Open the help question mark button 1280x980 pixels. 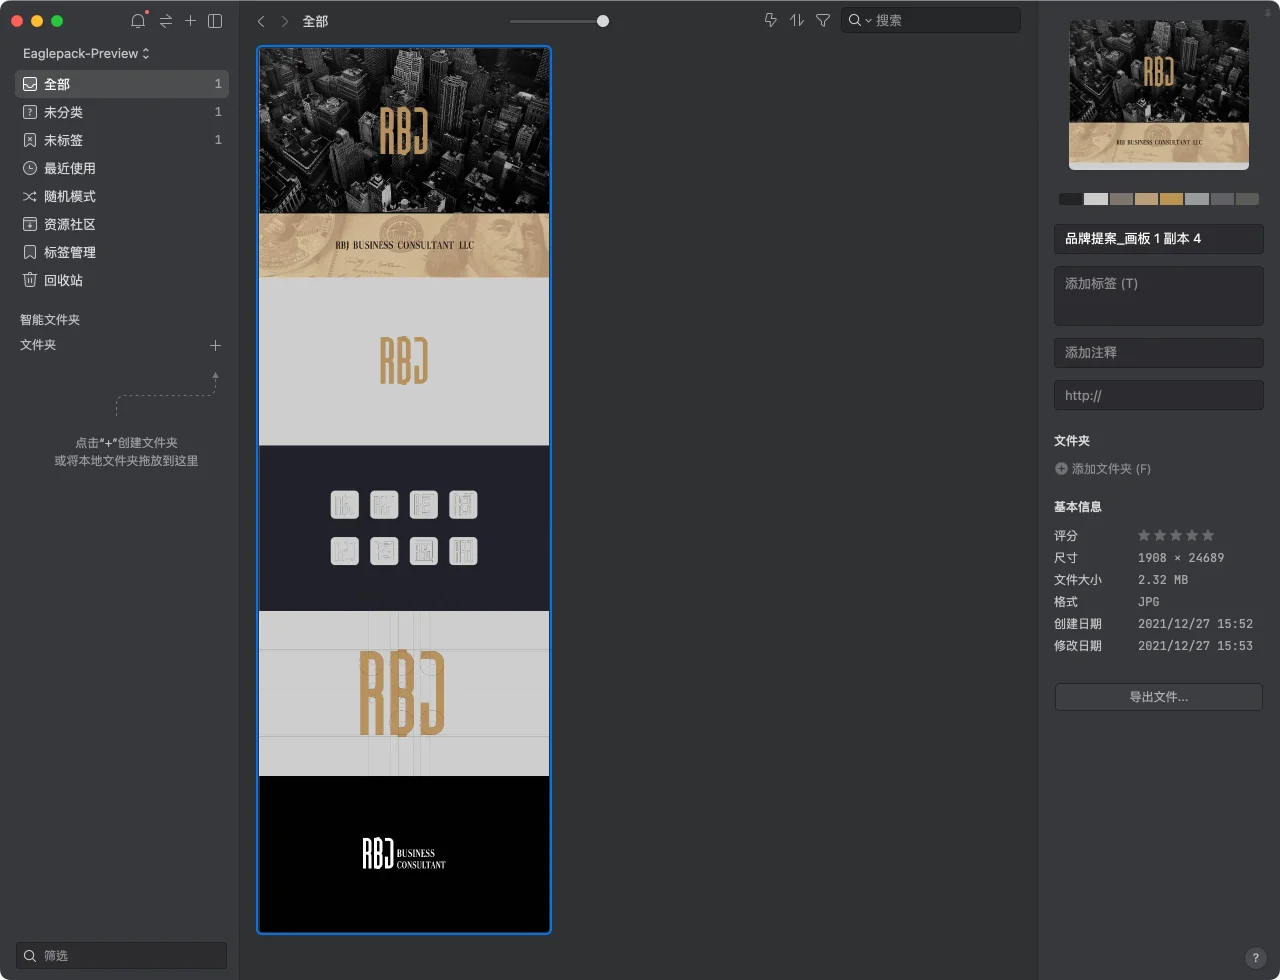coord(1256,957)
